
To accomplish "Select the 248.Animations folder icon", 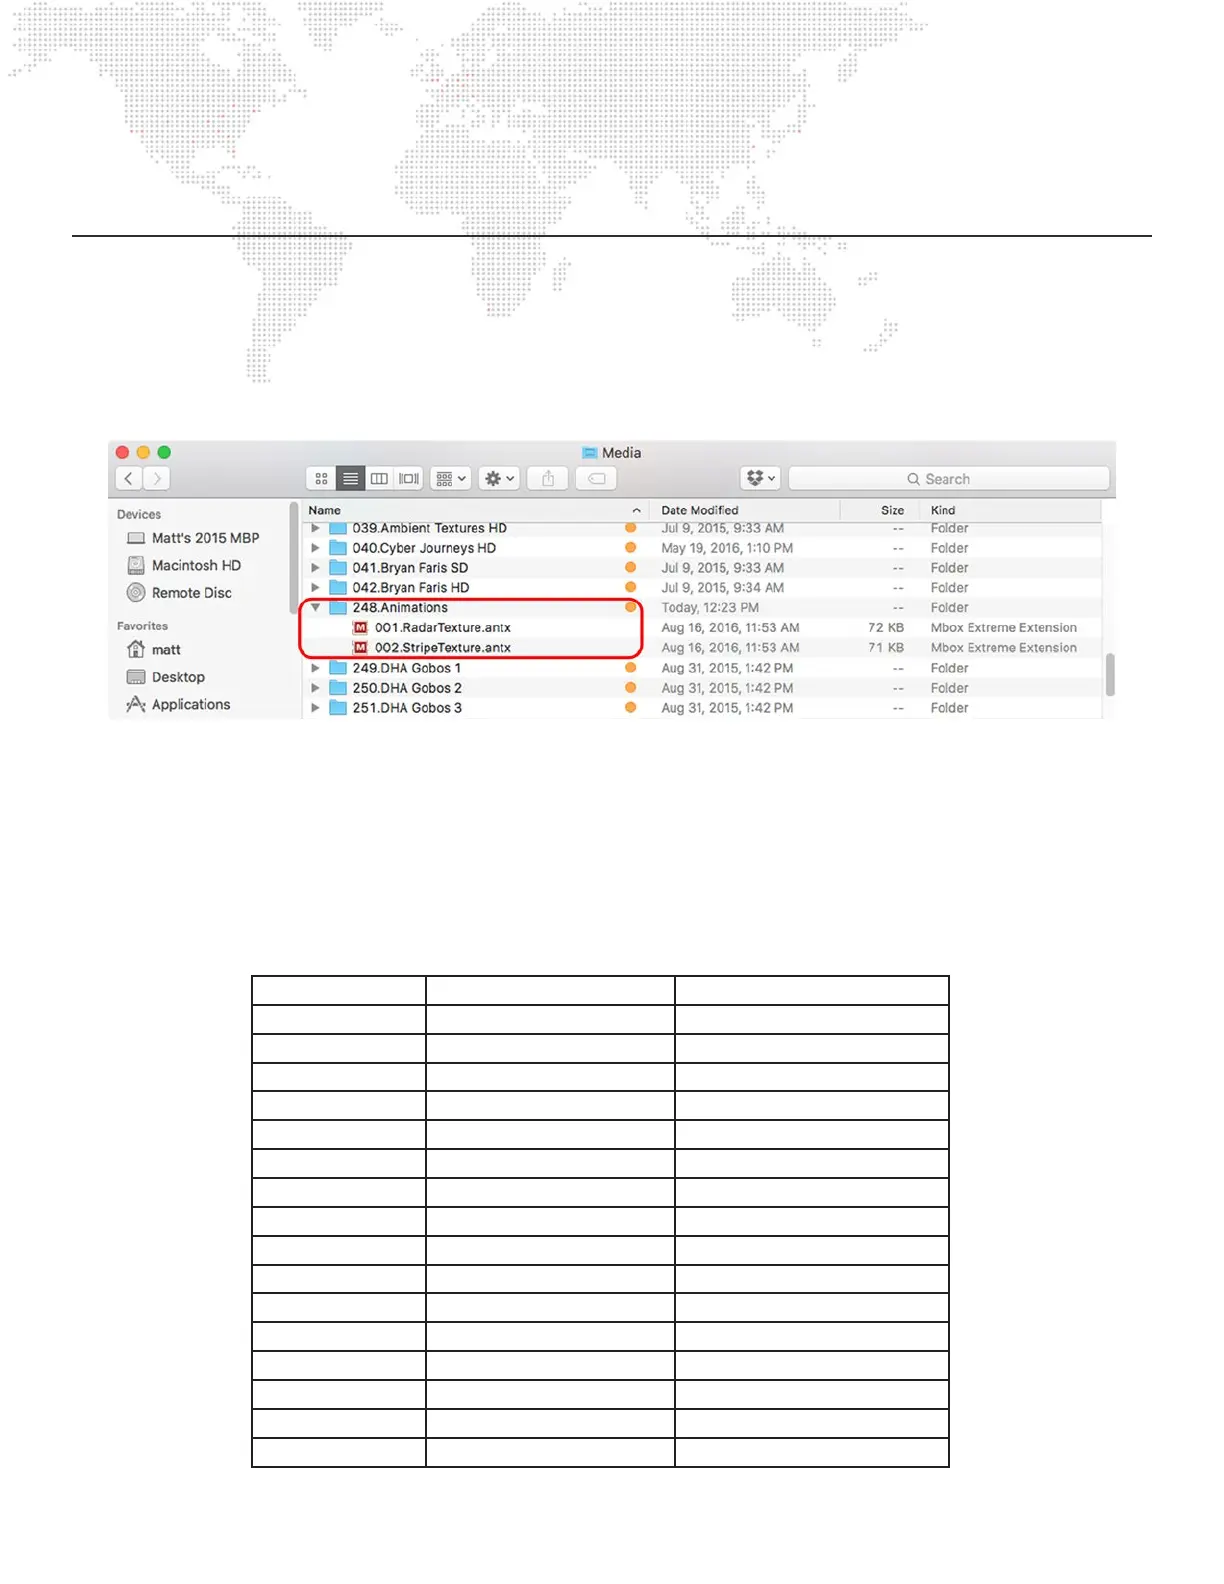I will click(x=338, y=608).
